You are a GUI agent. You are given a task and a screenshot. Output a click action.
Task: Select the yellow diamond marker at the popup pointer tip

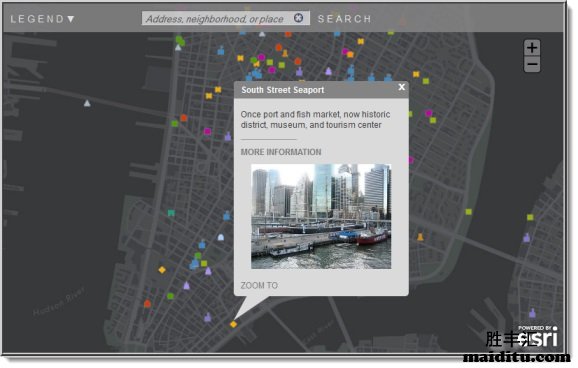(x=233, y=324)
